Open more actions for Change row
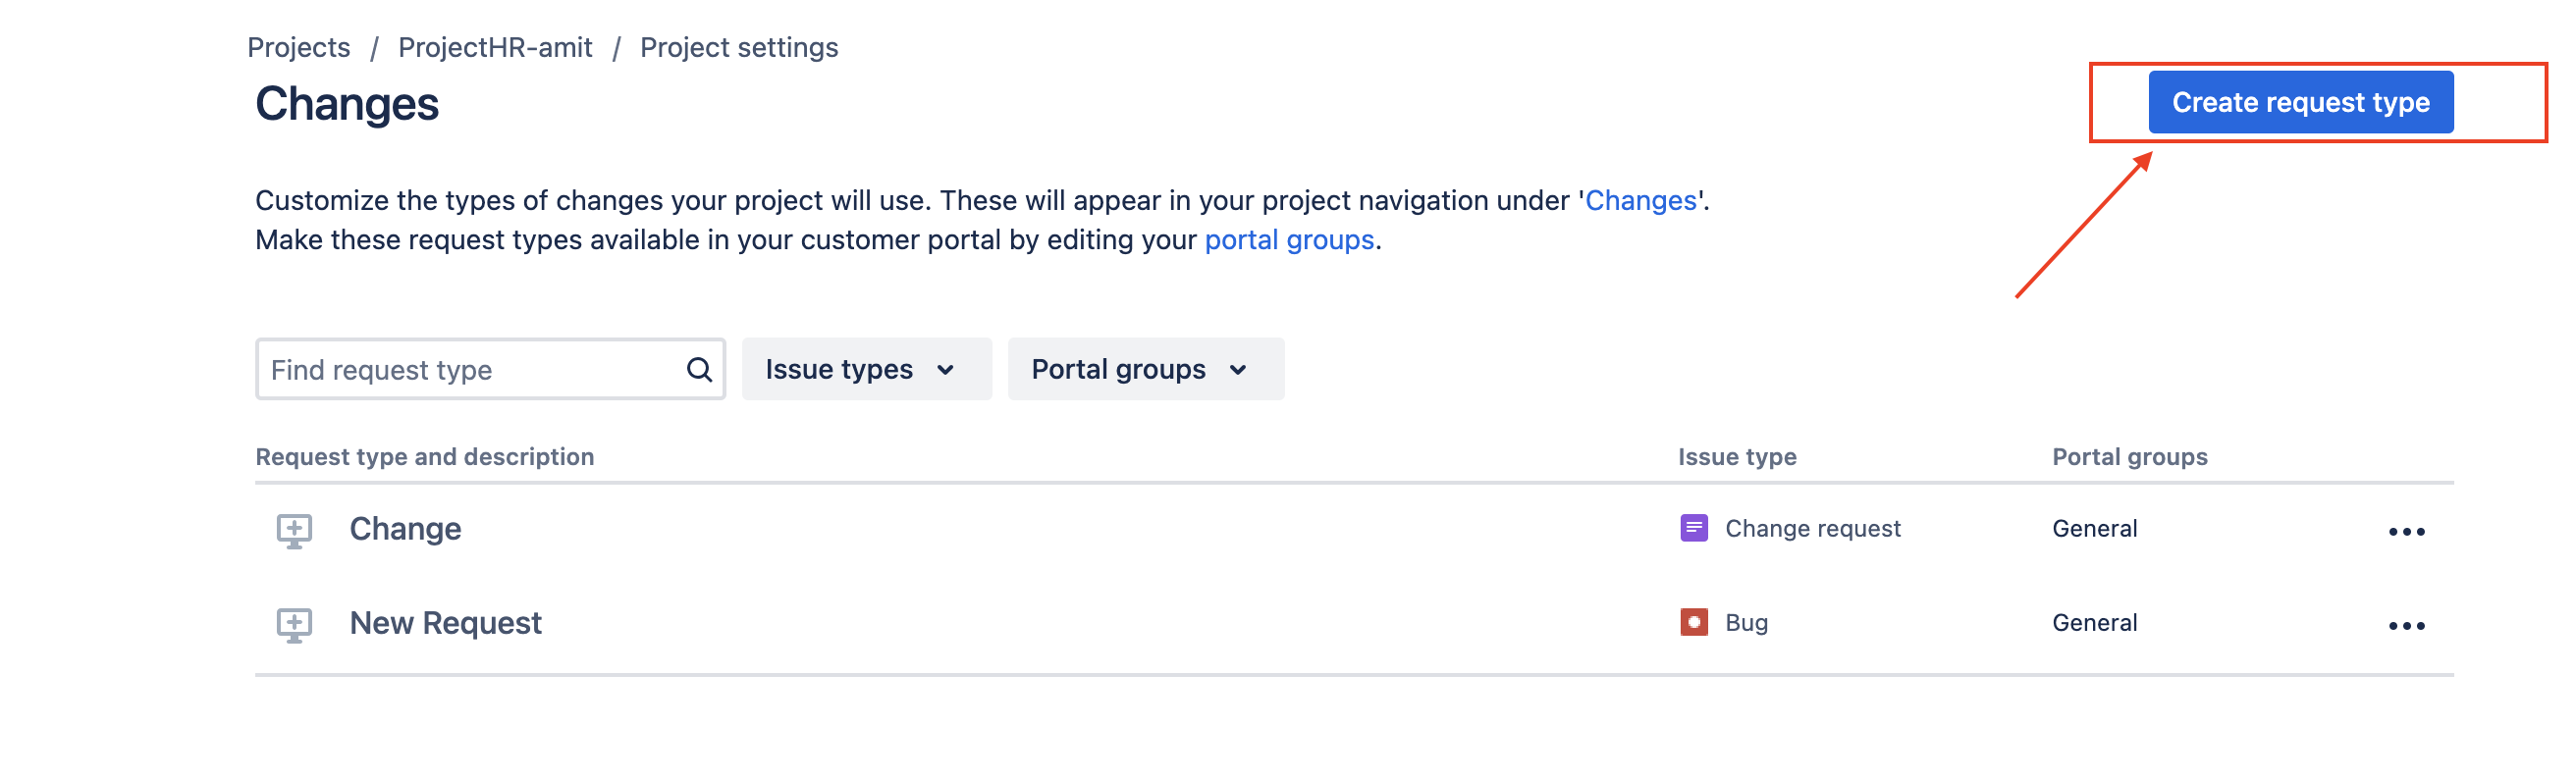Image resolution: width=2576 pixels, height=779 pixels. tap(2405, 531)
